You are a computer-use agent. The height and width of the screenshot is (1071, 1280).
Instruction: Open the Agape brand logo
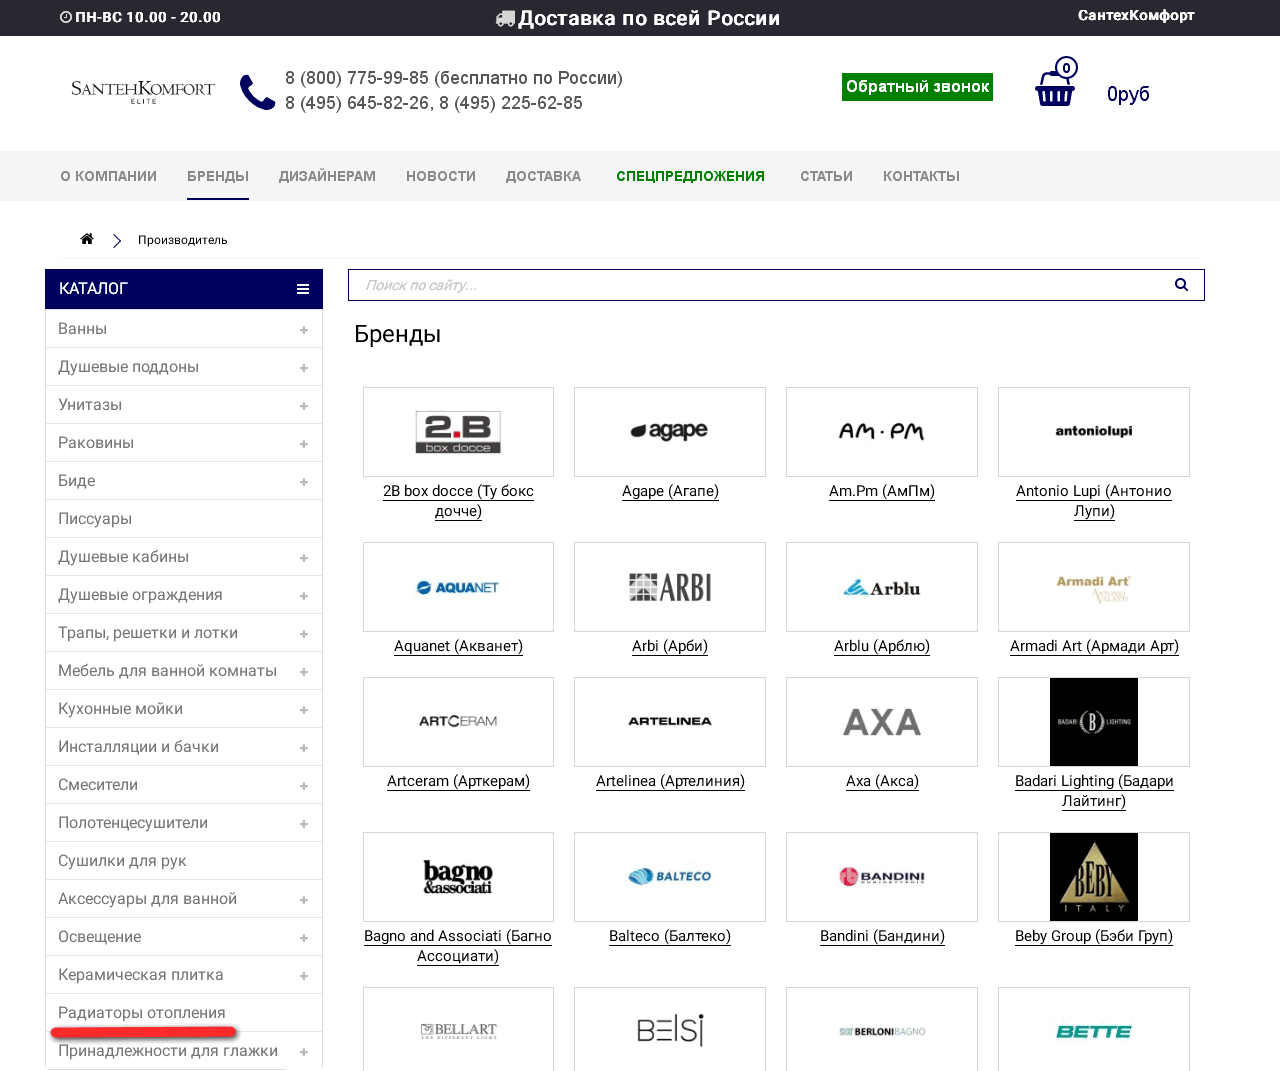pyautogui.click(x=670, y=432)
